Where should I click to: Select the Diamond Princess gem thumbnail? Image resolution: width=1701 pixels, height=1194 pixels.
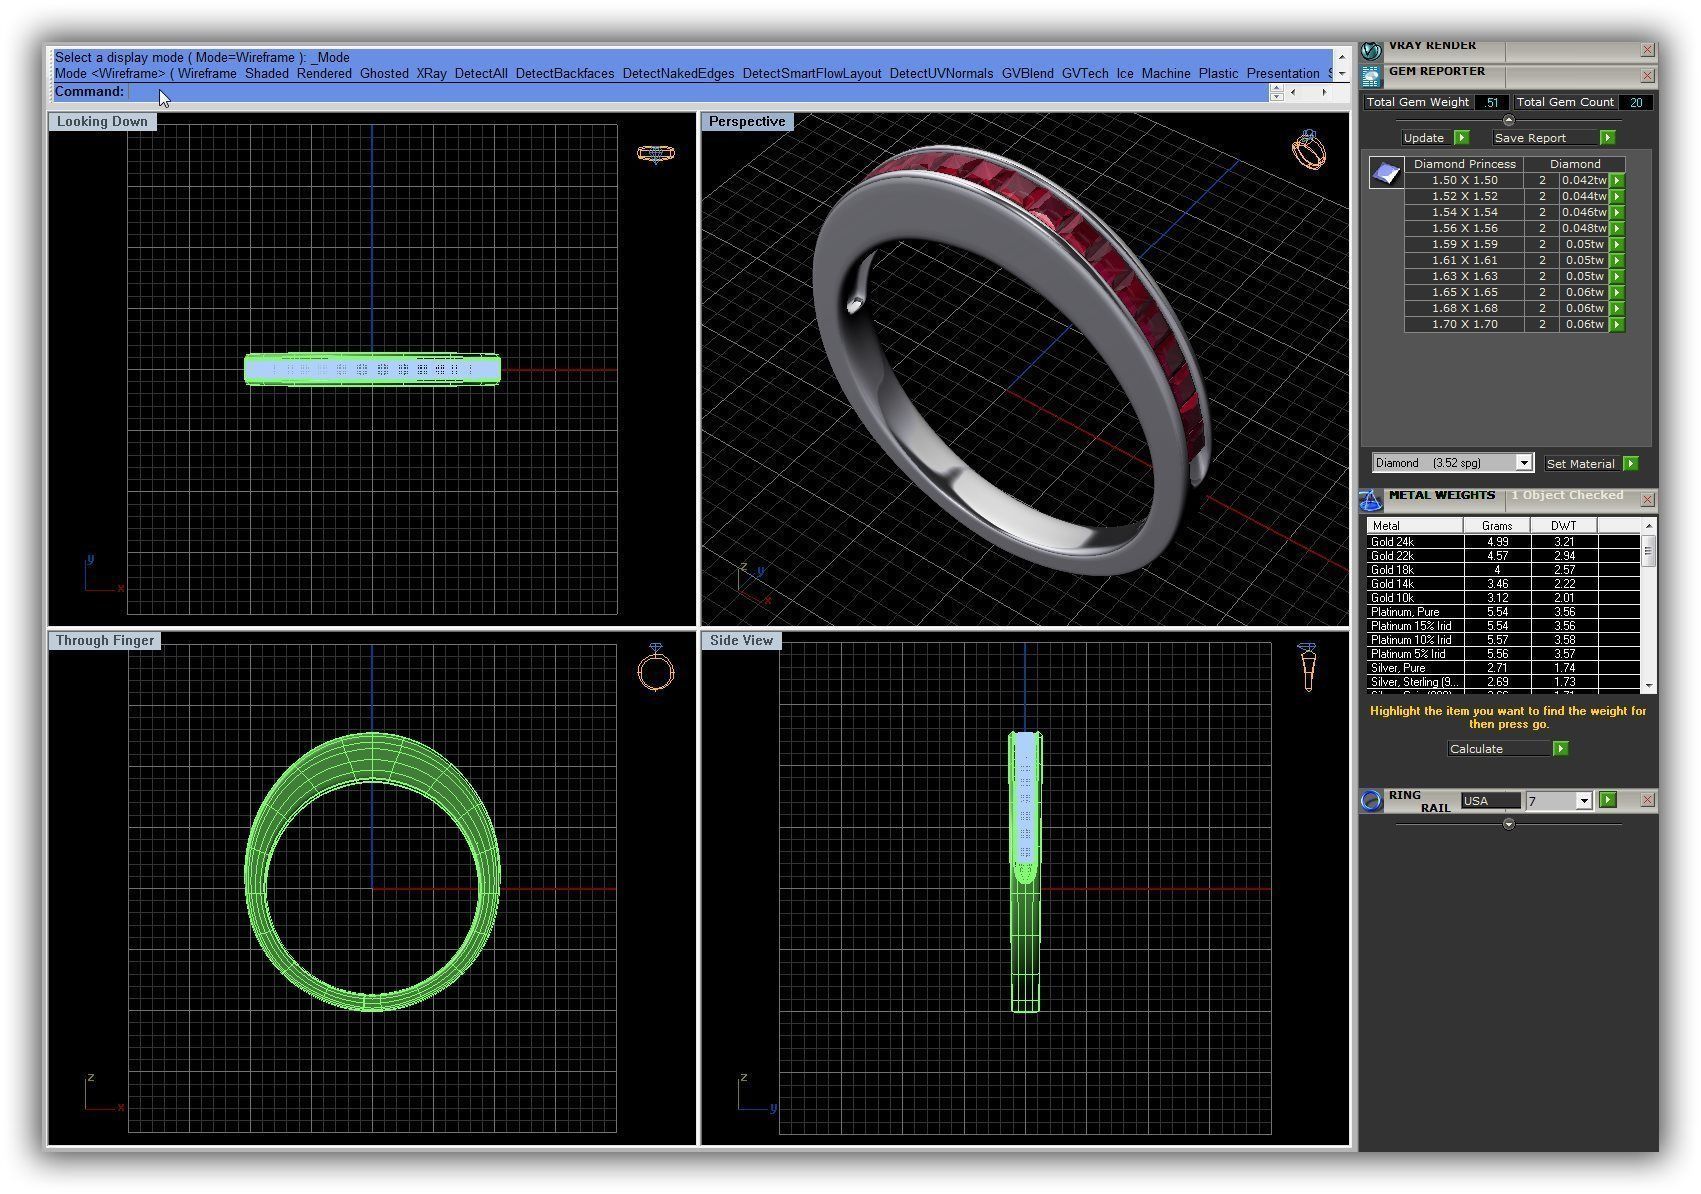1386,173
